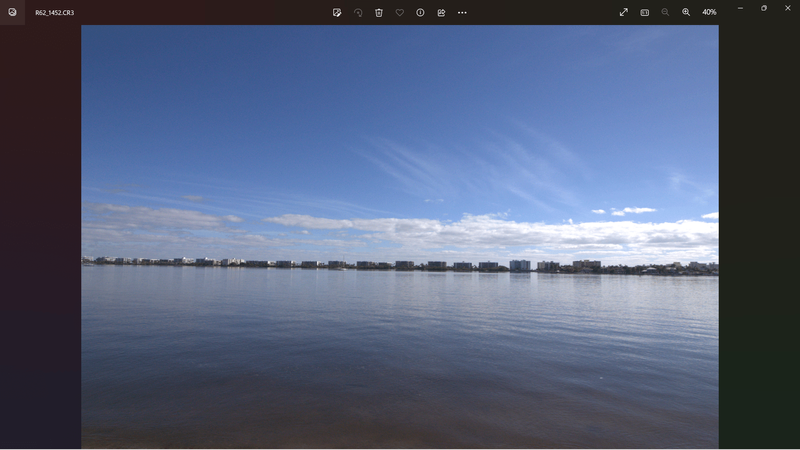
Task: Open the Edit image tool
Action: [337, 12]
